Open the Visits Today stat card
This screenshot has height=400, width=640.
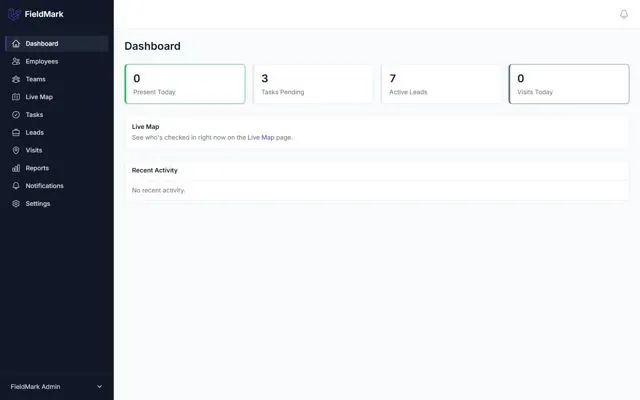pos(569,84)
